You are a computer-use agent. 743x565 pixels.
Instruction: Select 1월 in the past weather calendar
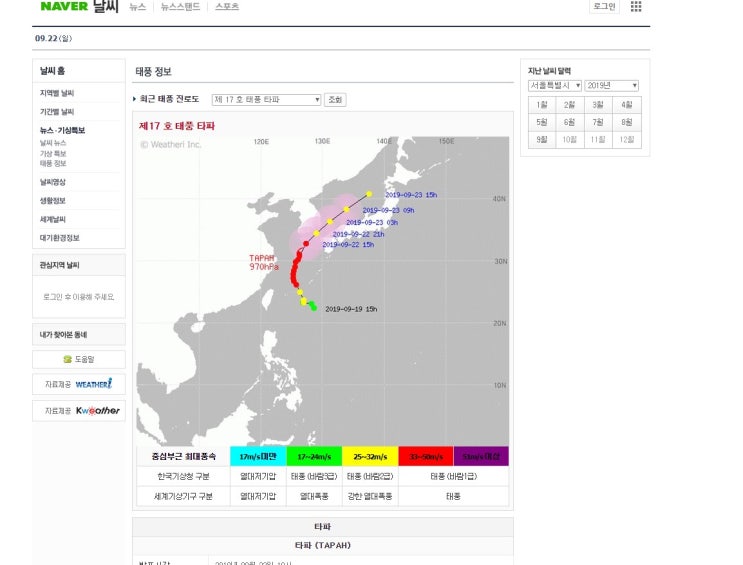[542, 105]
